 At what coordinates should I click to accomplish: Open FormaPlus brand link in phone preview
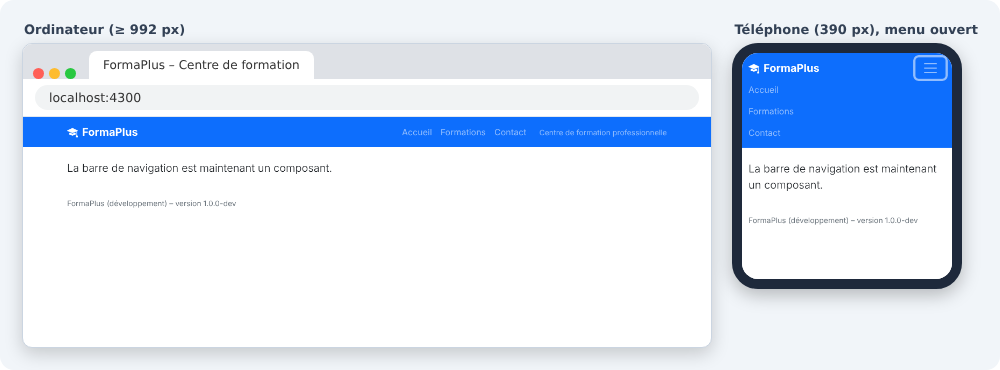(784, 68)
